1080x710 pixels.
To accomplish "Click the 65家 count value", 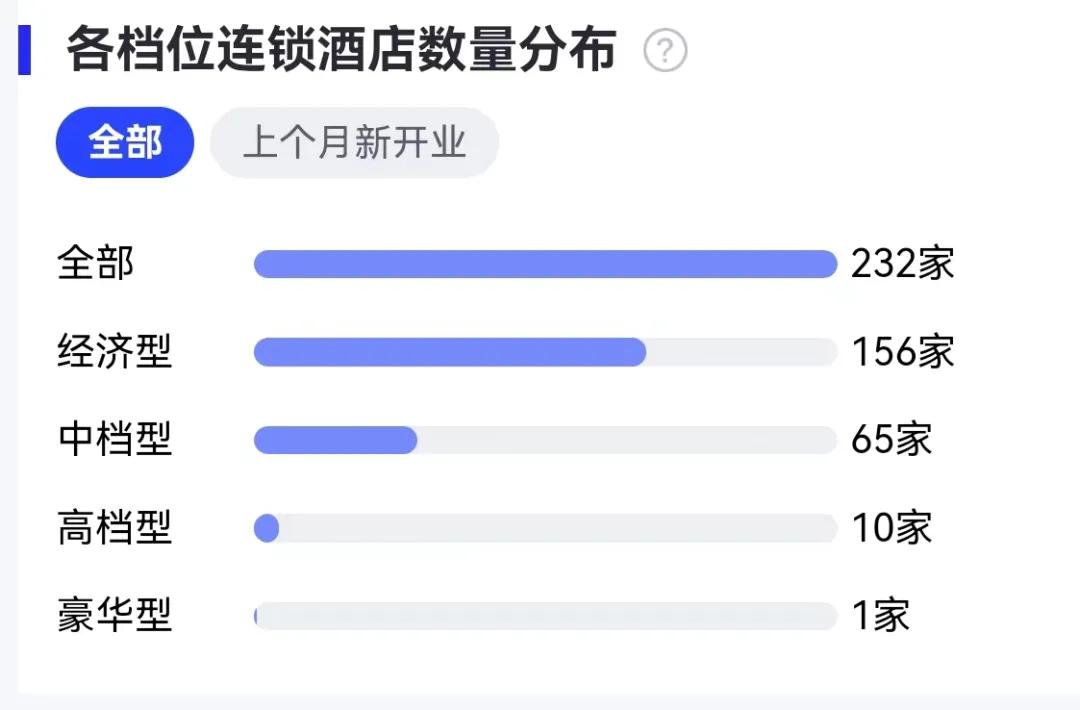I will [891, 439].
